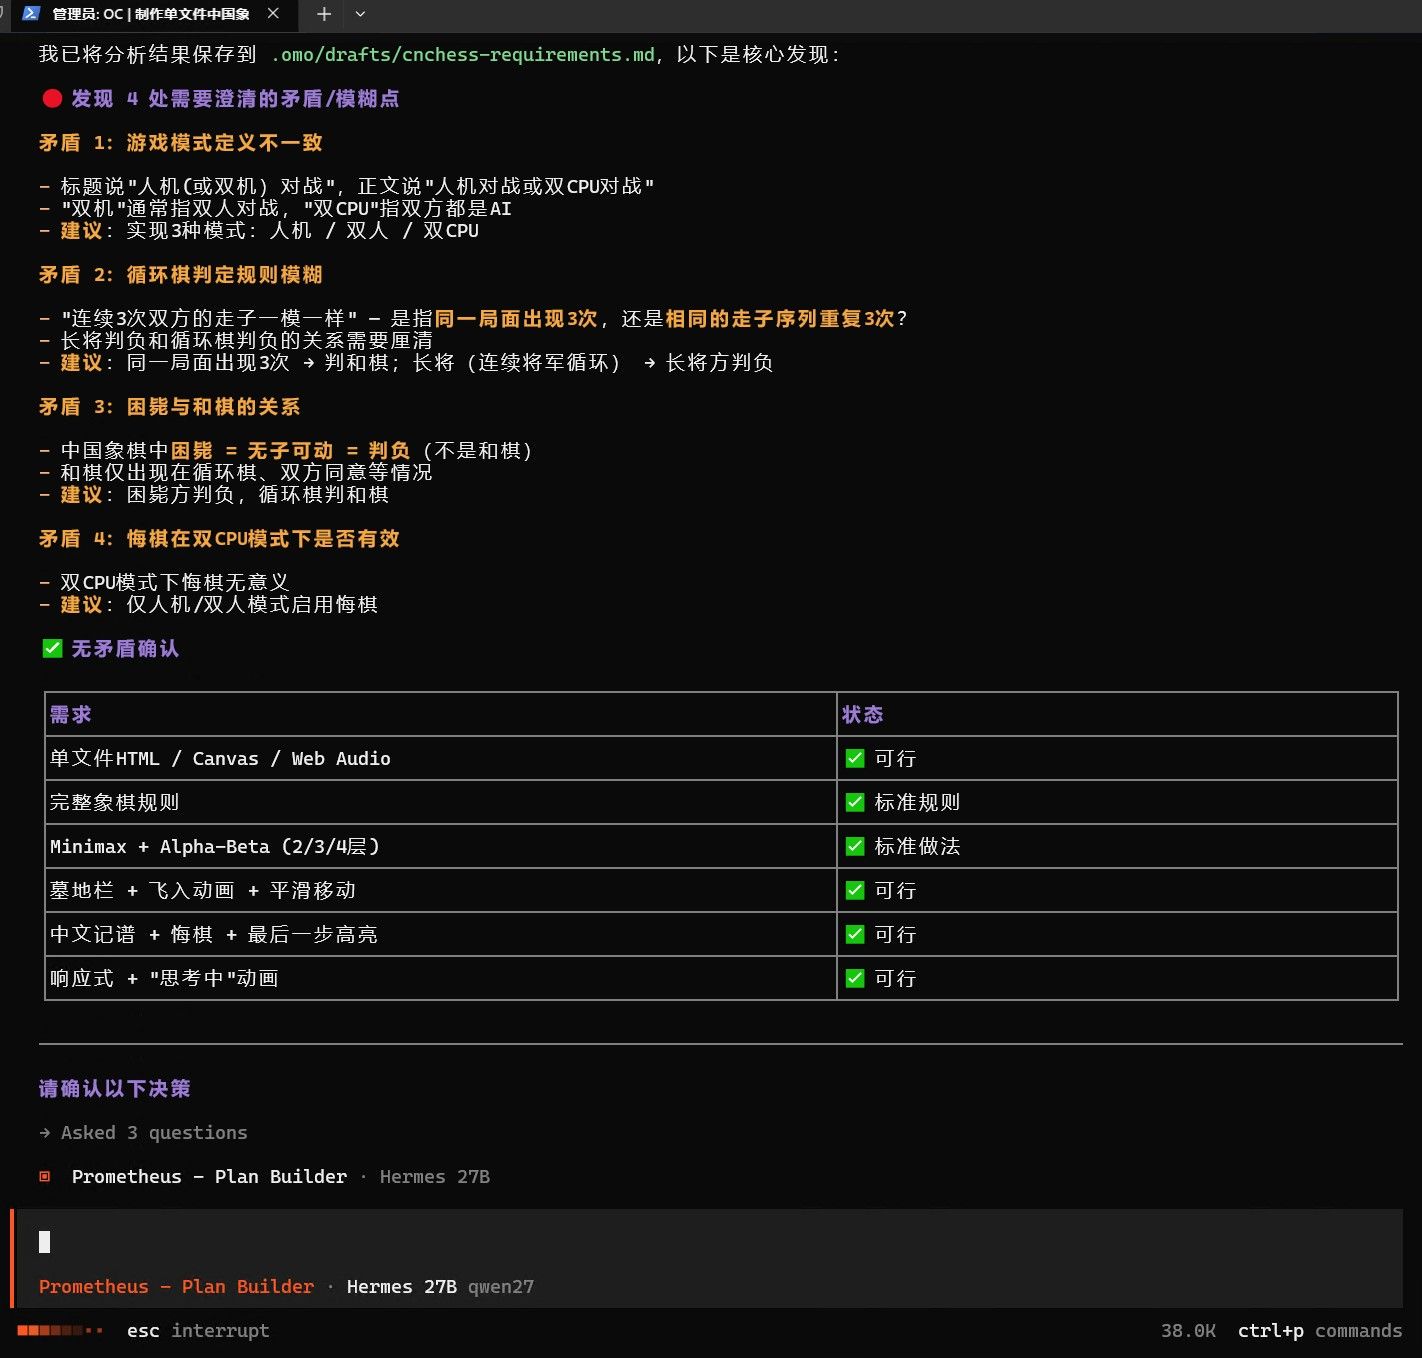
Task: Click the red circle icon beside 发现 4 处
Action: 53,98
